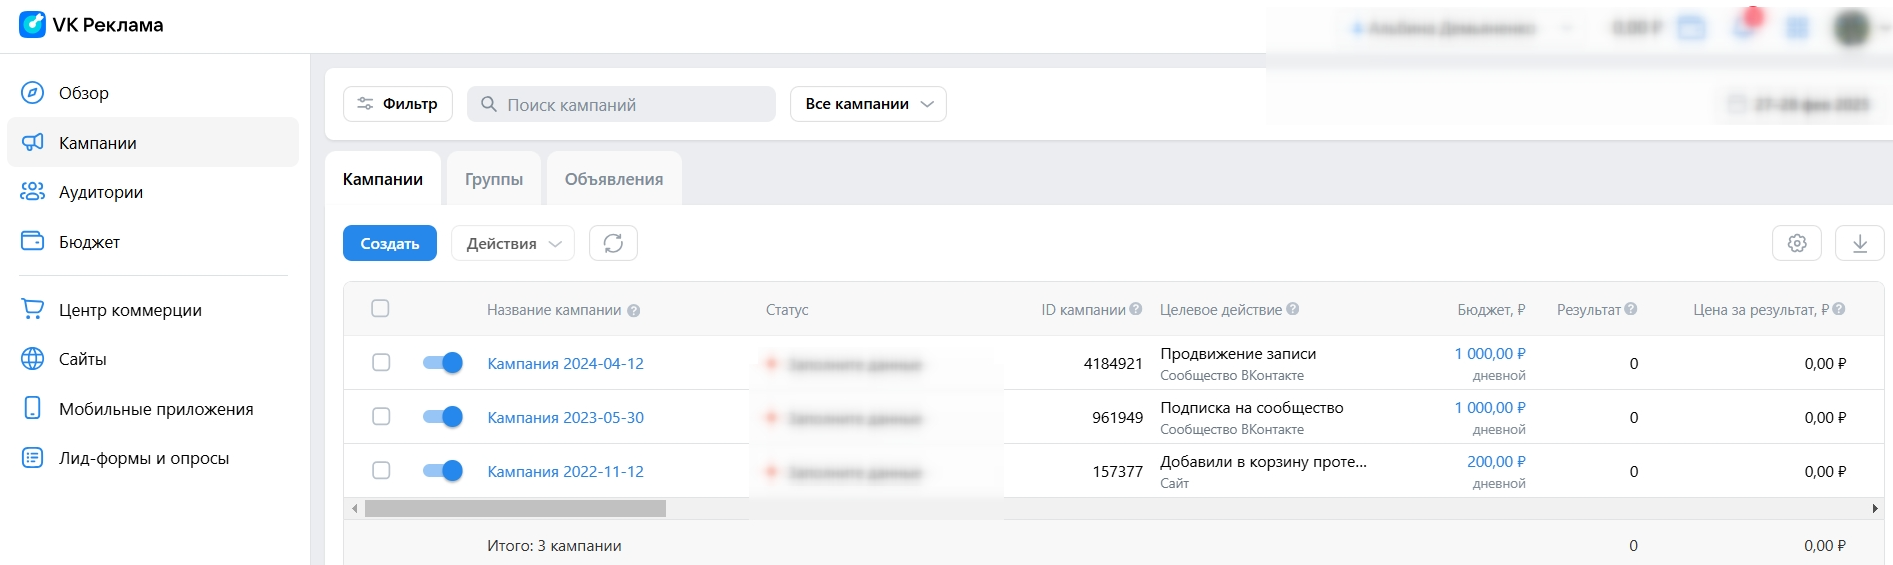1893x565 pixels.
Task: Click help icon next to Целевое действие
Action: click(1293, 310)
